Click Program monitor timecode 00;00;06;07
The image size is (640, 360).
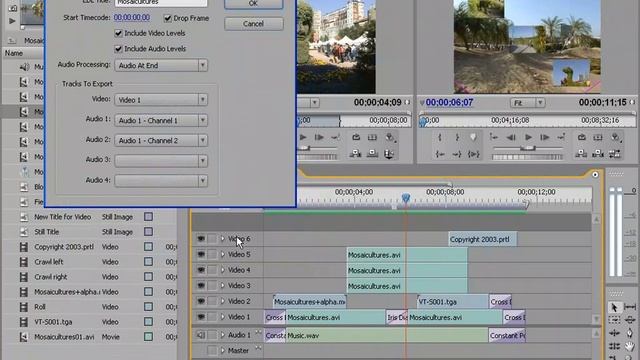coord(449,102)
